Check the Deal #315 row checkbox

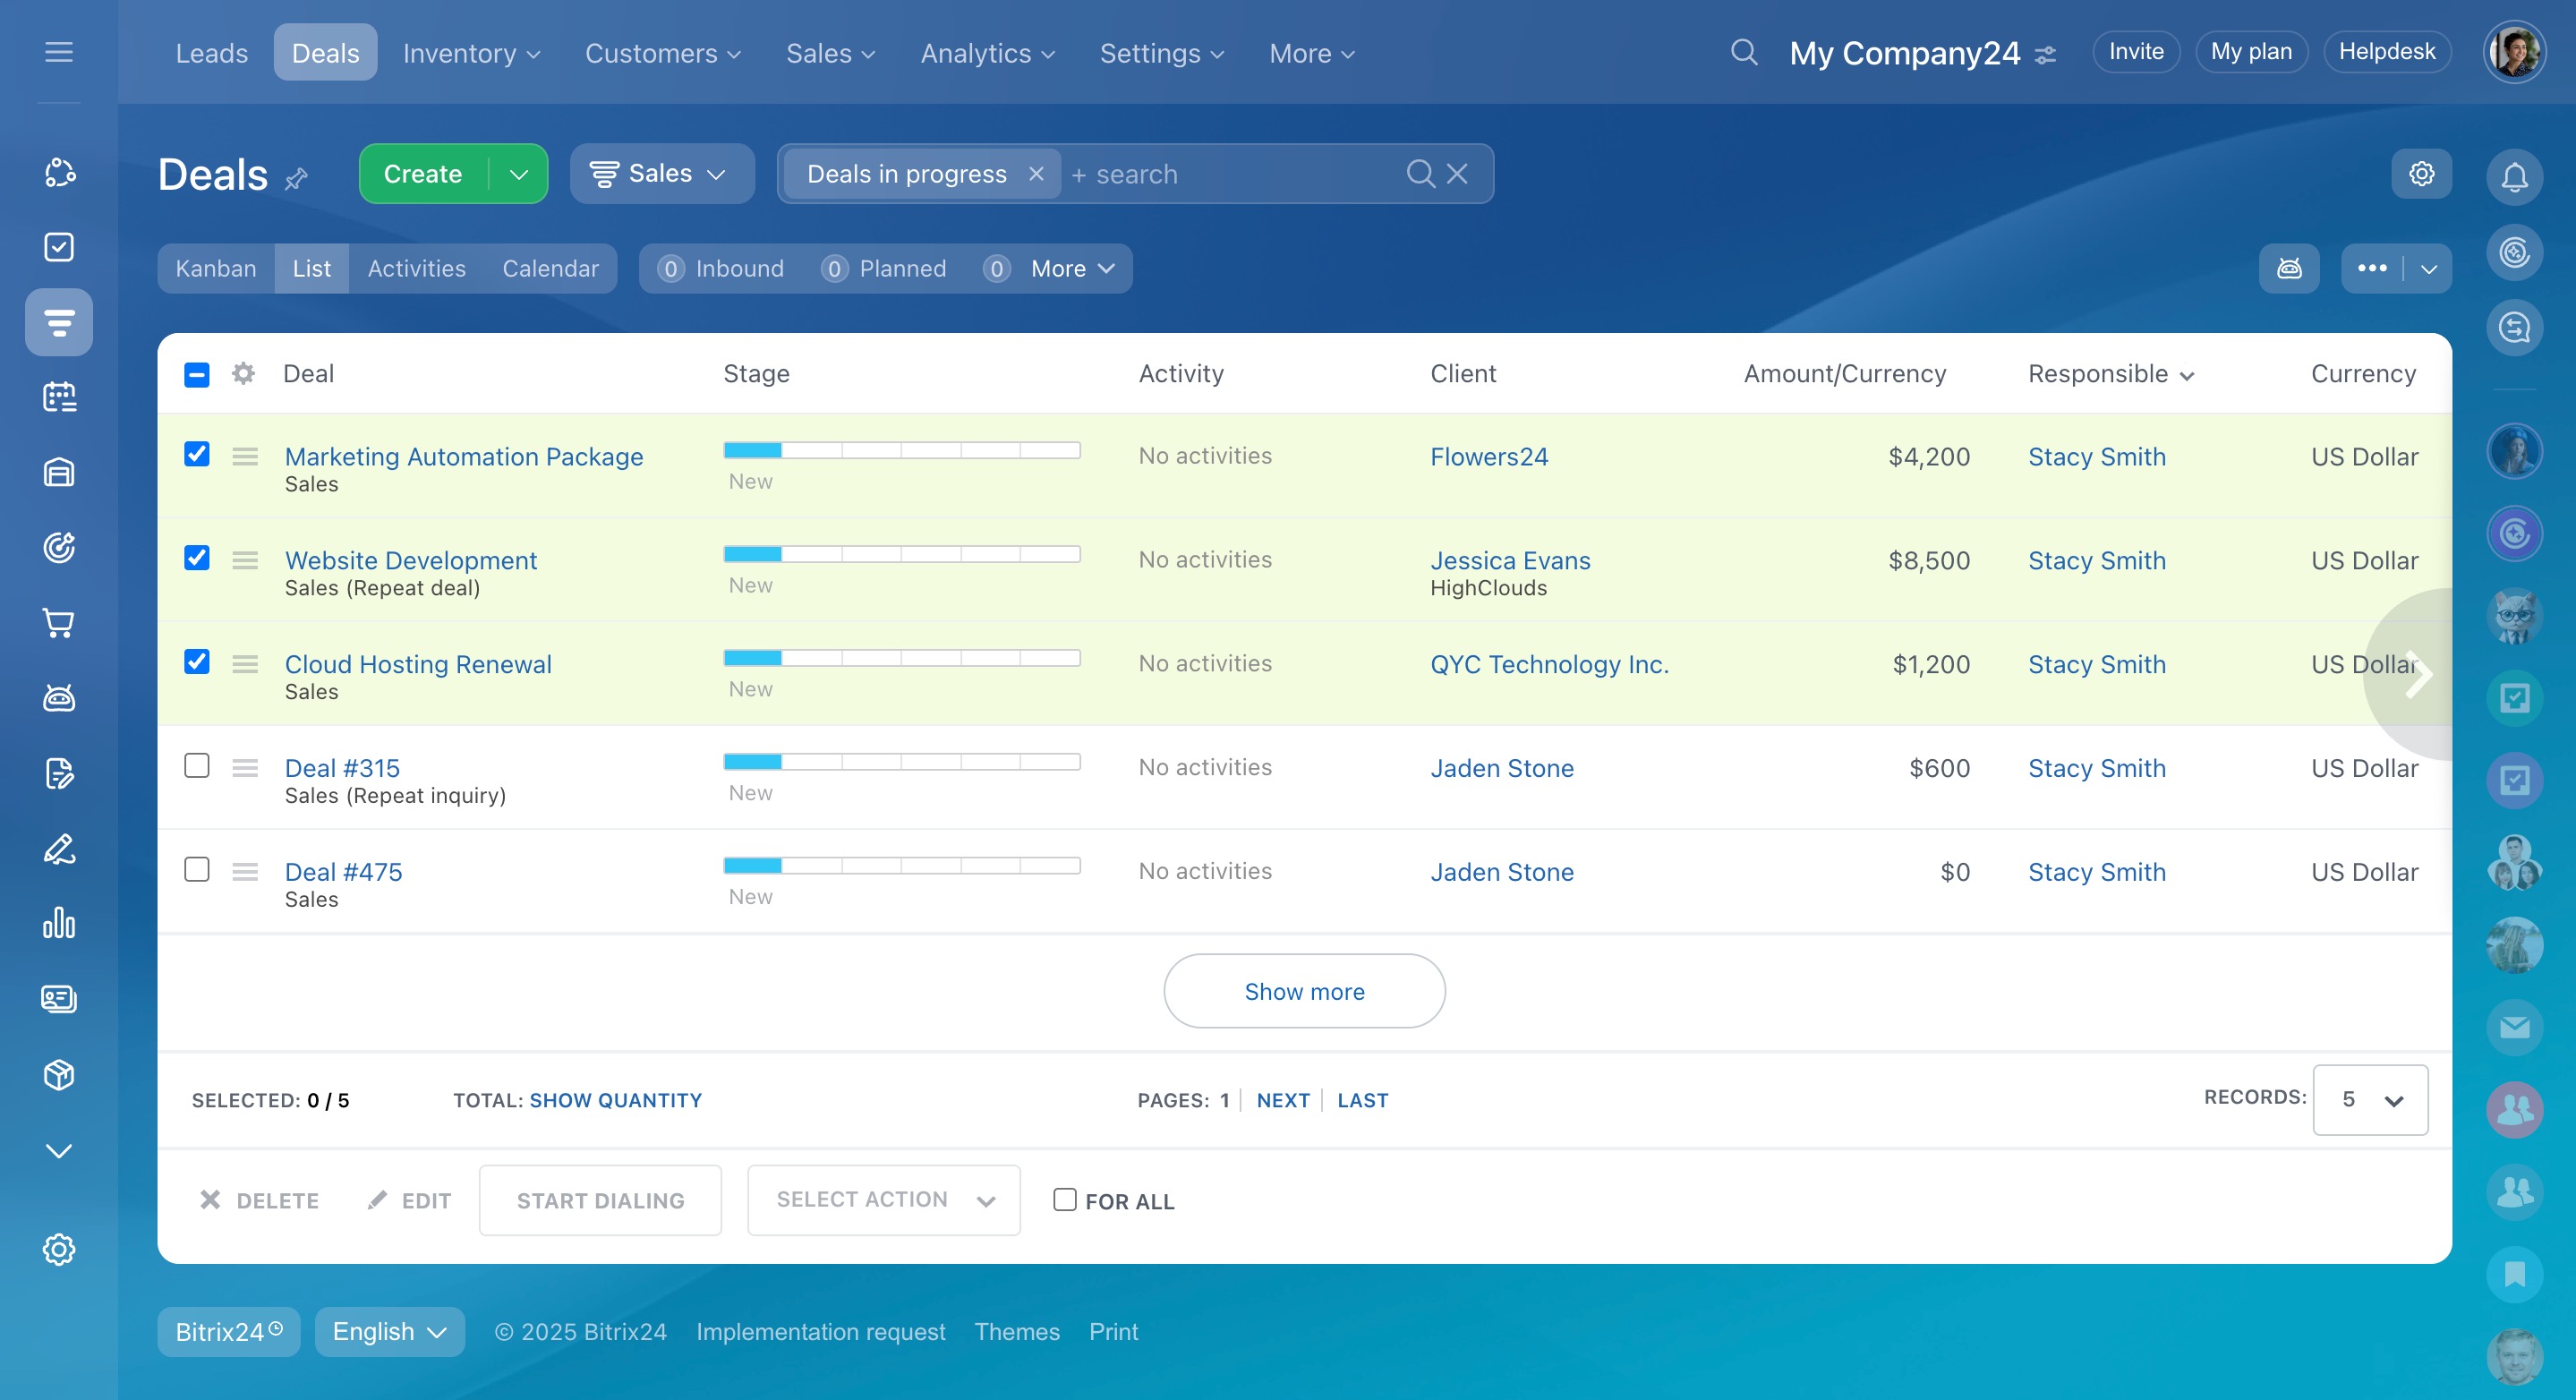pos(197,766)
